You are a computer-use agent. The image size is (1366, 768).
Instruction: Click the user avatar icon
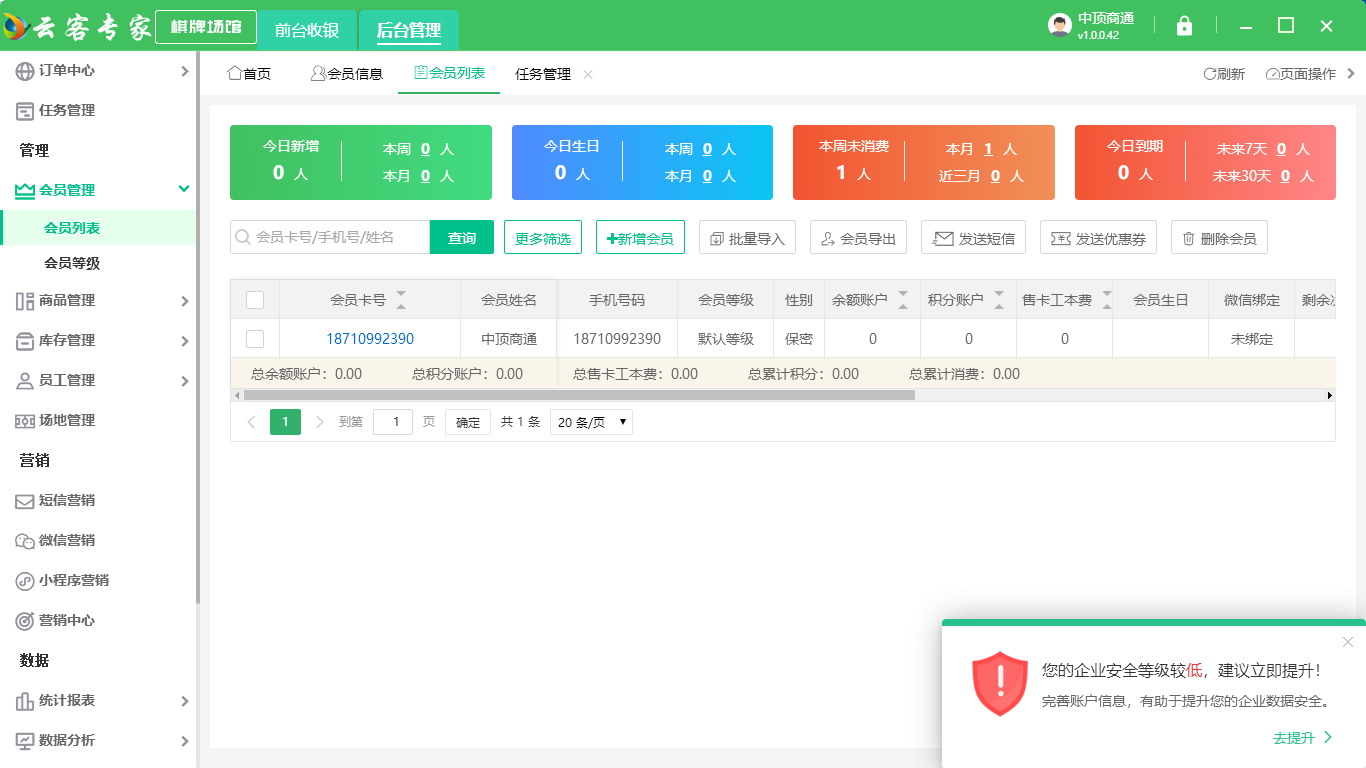click(x=1059, y=26)
